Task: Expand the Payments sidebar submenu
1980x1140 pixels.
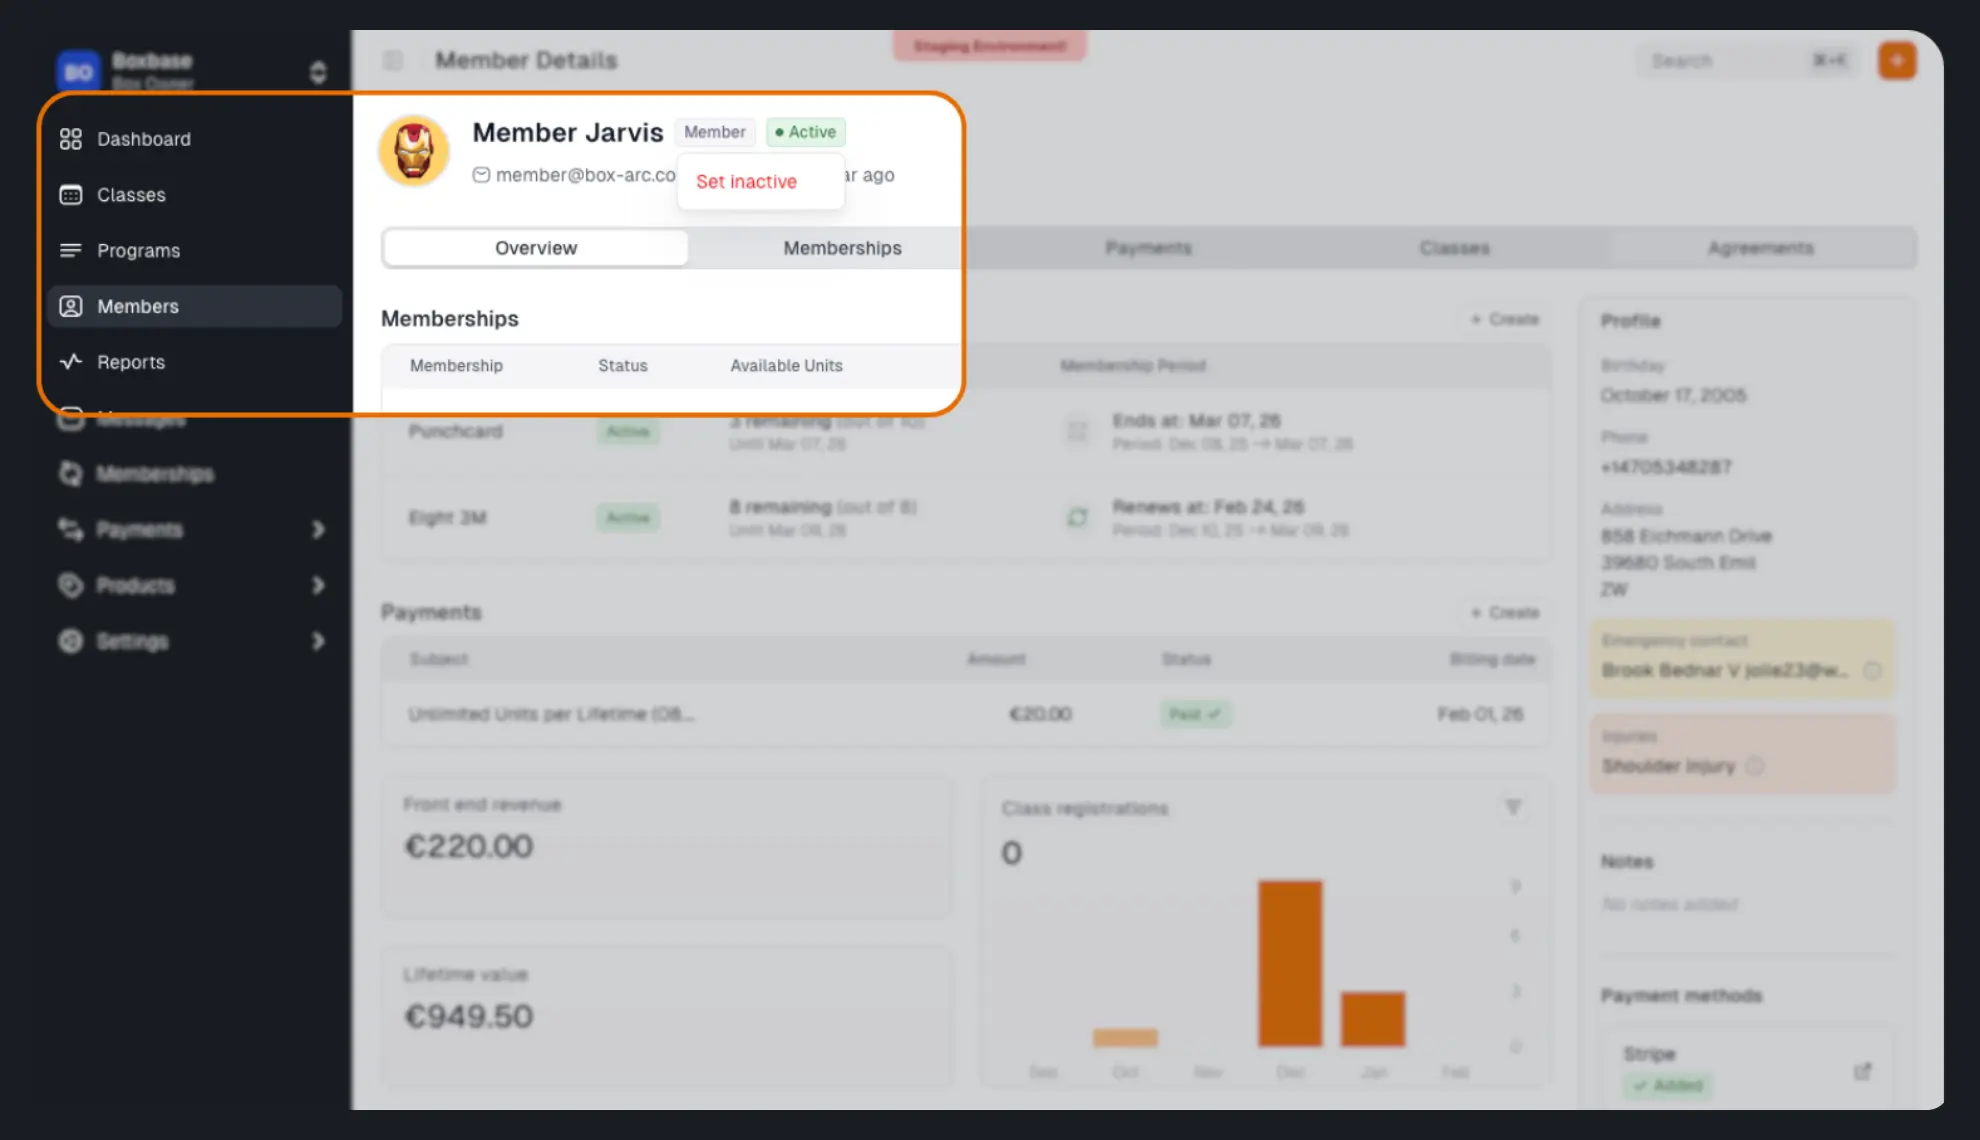Action: (x=318, y=529)
